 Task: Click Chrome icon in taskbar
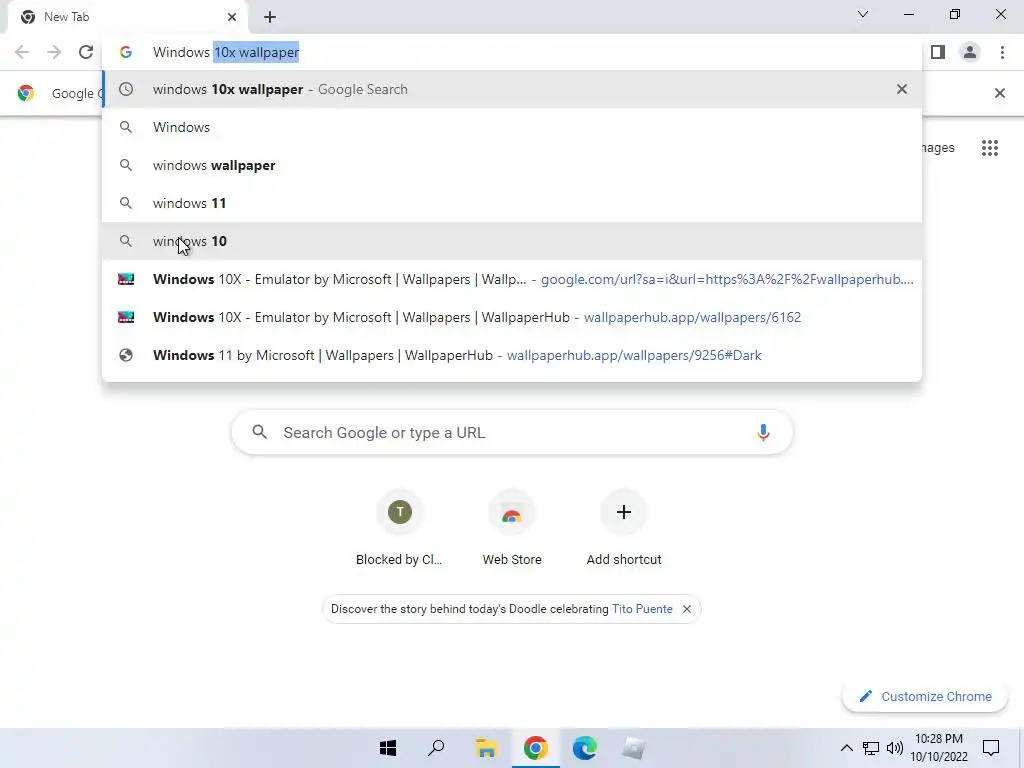[x=536, y=748]
